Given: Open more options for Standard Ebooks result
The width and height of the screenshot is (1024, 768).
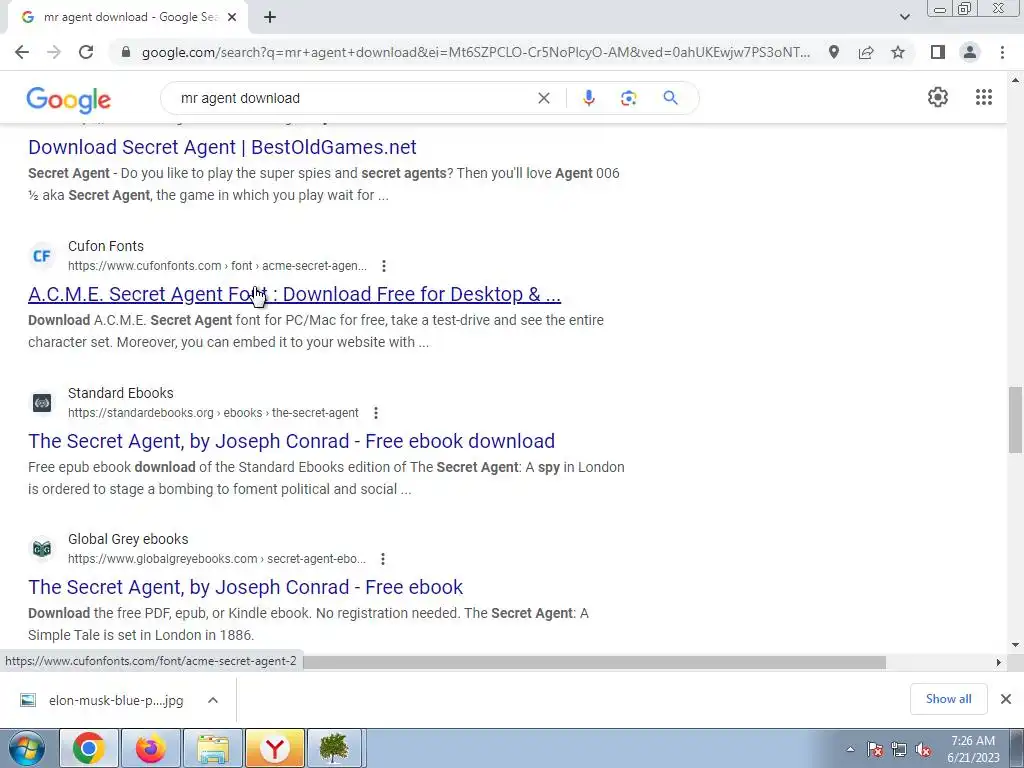Looking at the screenshot, I should pos(376,413).
